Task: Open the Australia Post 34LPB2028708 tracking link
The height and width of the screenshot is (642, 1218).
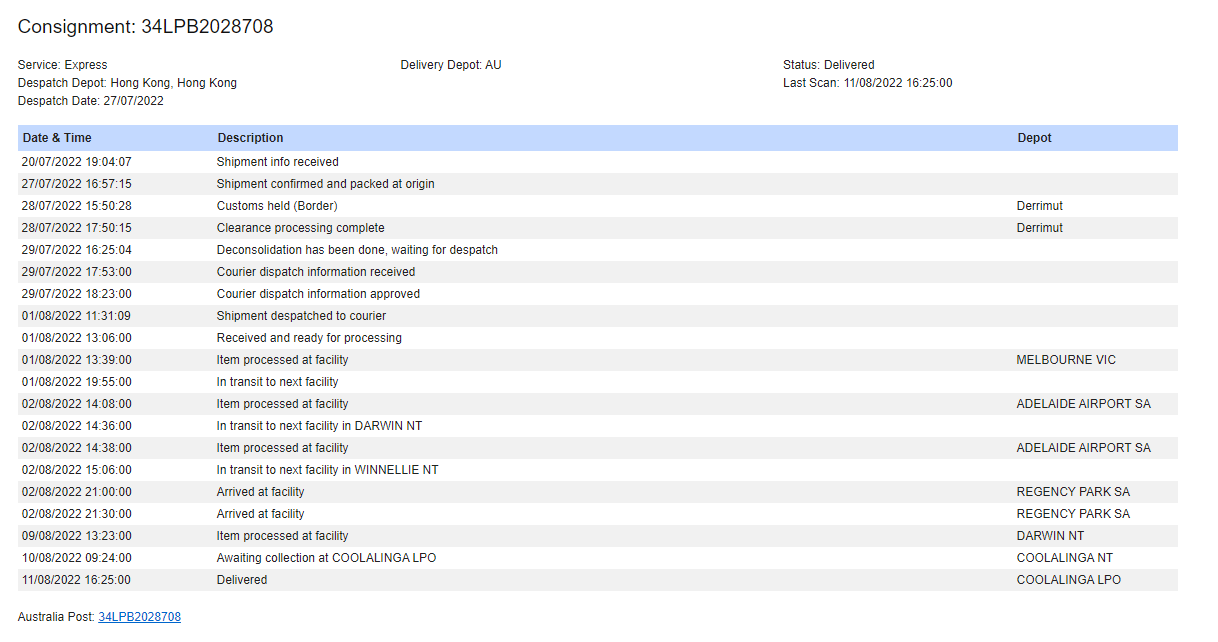Action: click(139, 617)
